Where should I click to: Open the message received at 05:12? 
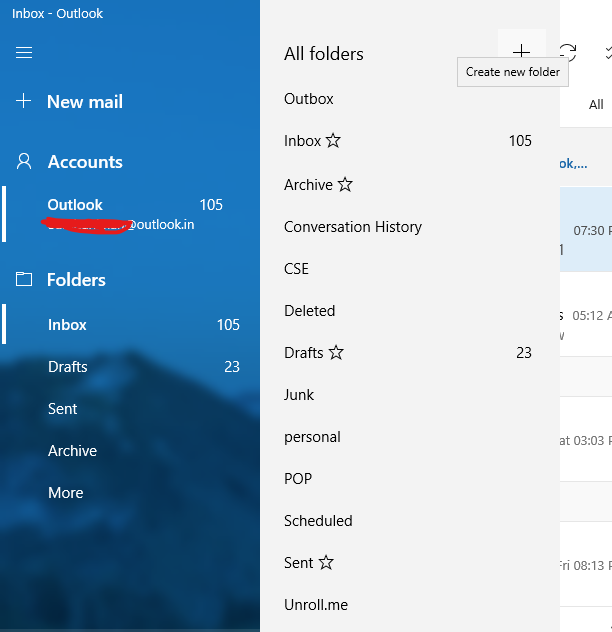tap(586, 314)
